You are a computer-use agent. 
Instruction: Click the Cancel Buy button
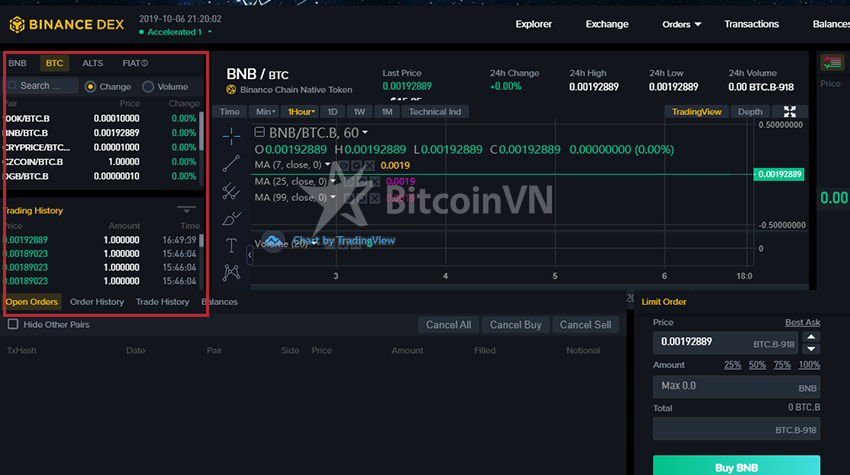coord(516,325)
